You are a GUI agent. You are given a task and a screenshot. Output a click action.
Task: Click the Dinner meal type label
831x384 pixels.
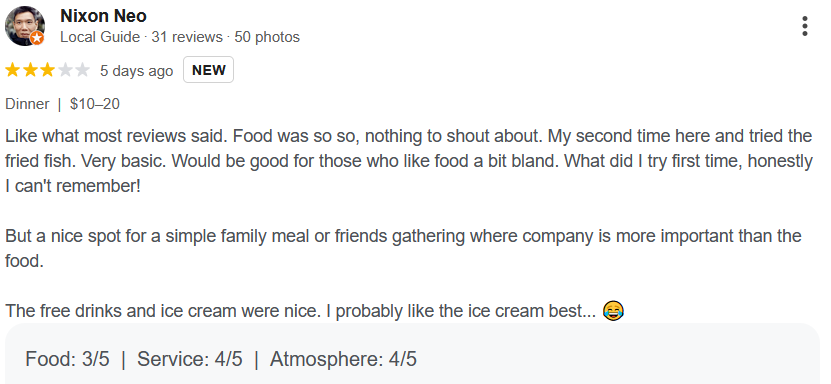click(27, 104)
